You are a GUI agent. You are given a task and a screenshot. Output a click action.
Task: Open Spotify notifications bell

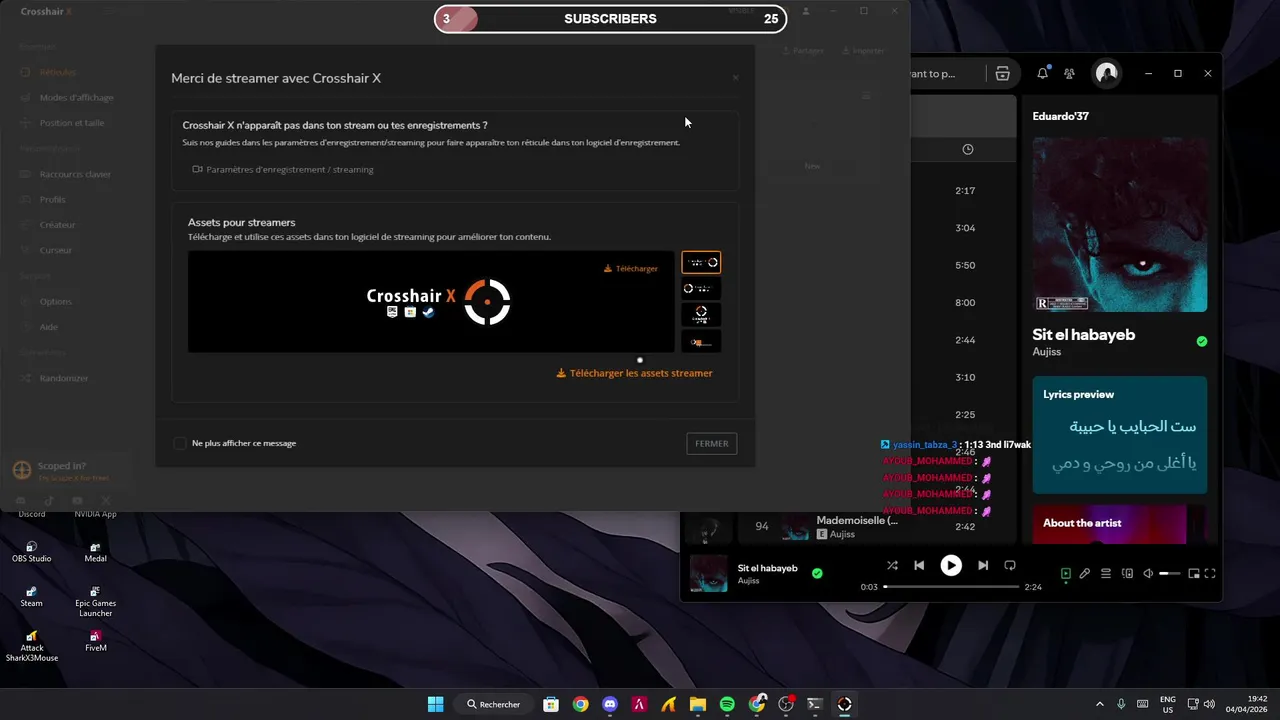[x=1043, y=73]
